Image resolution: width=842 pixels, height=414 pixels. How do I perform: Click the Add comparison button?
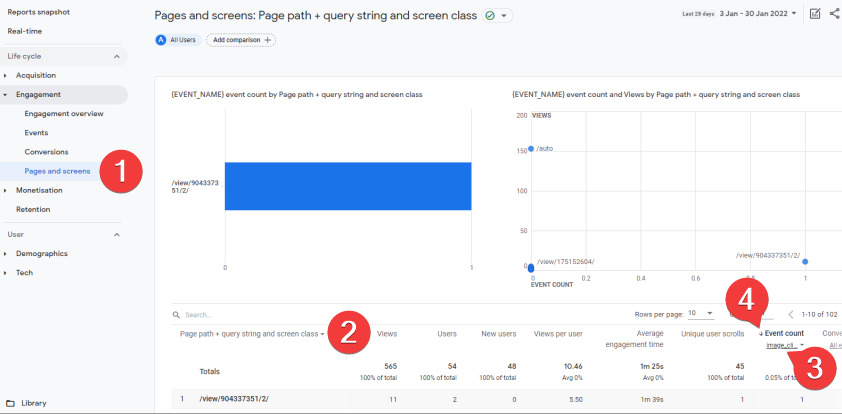(241, 40)
